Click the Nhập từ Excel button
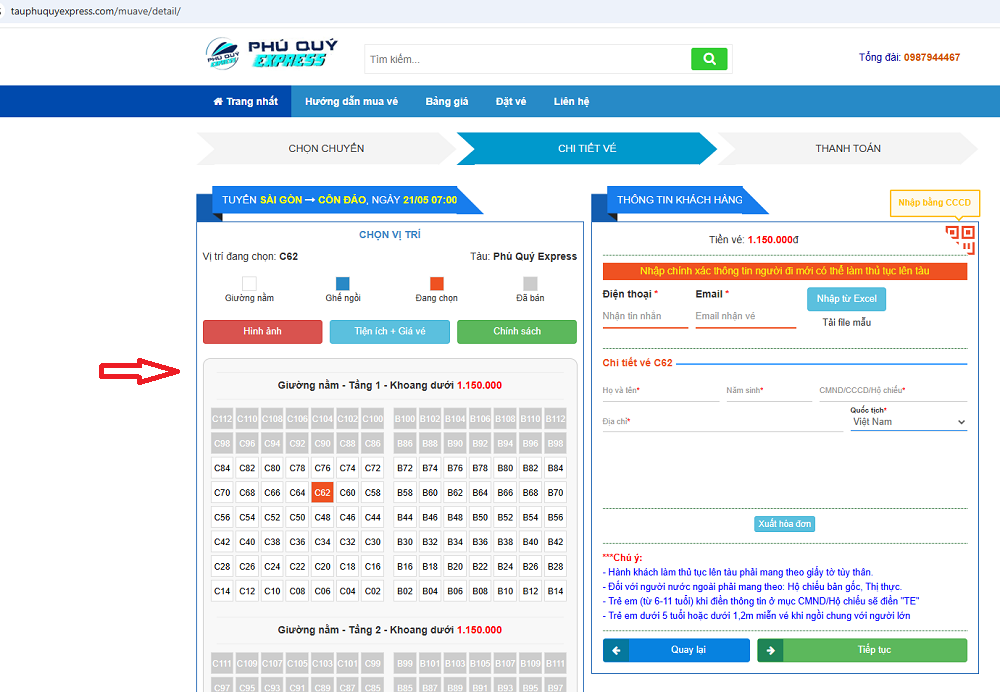This screenshot has width=1000, height=692. pos(846,299)
